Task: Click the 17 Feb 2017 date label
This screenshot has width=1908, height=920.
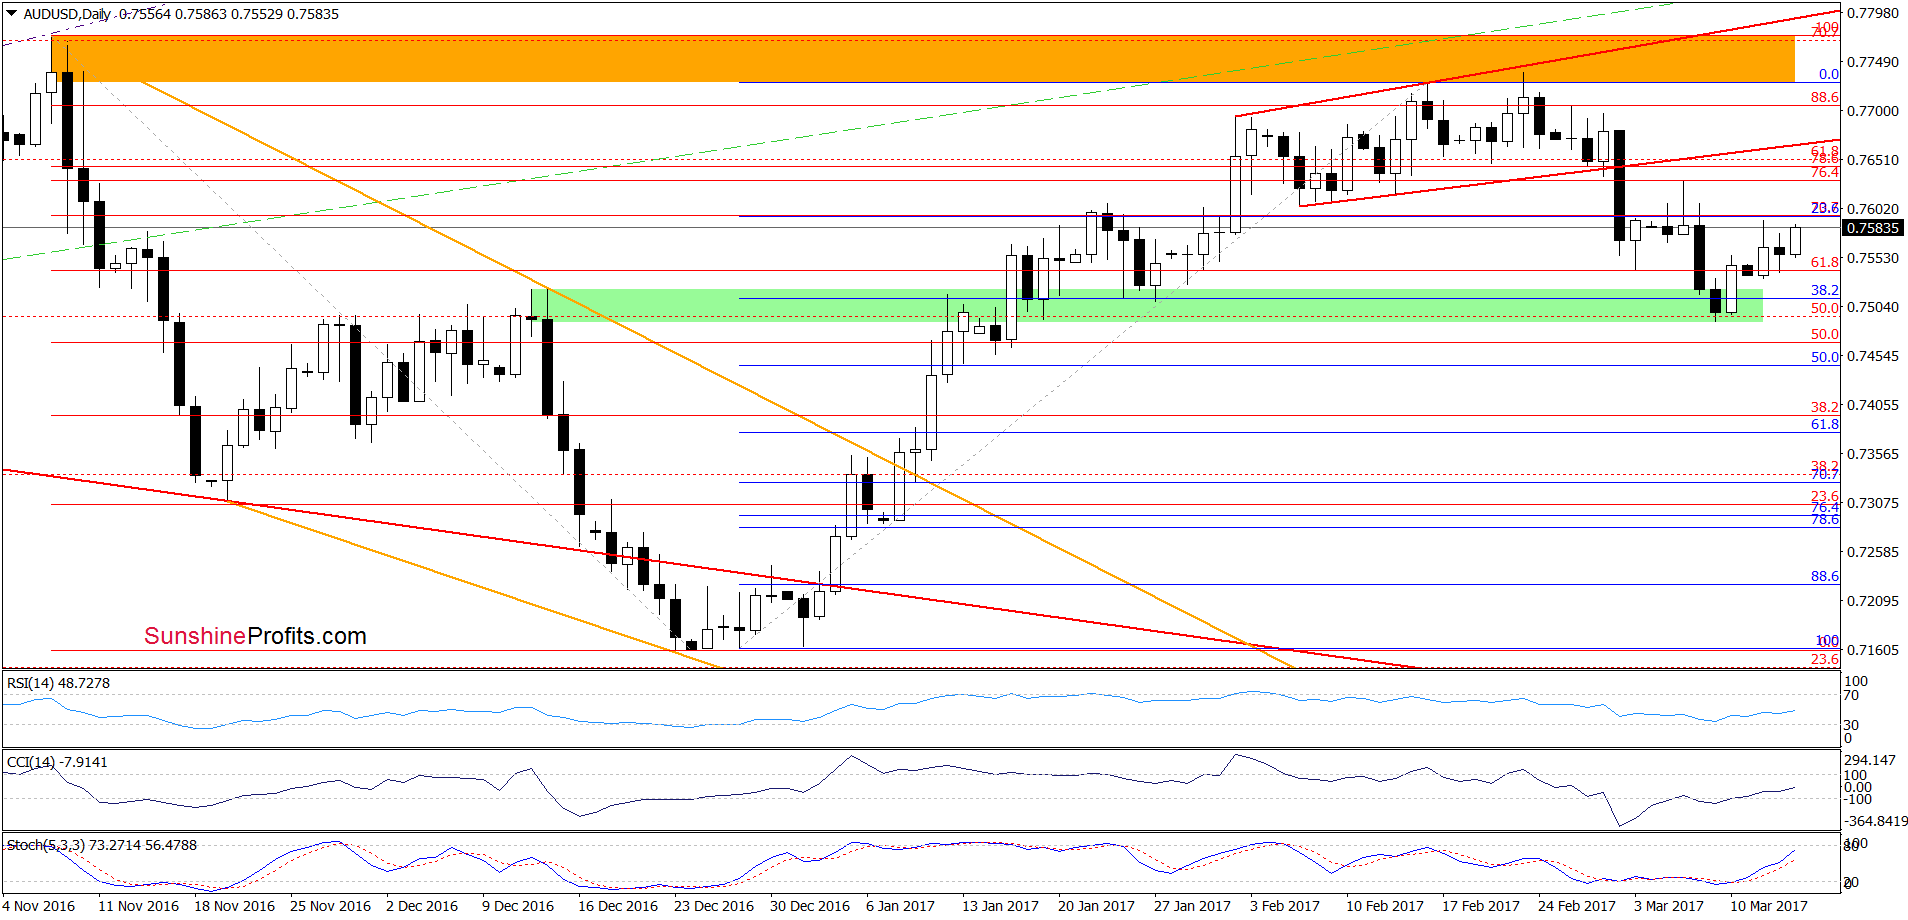Action: click(x=1481, y=906)
